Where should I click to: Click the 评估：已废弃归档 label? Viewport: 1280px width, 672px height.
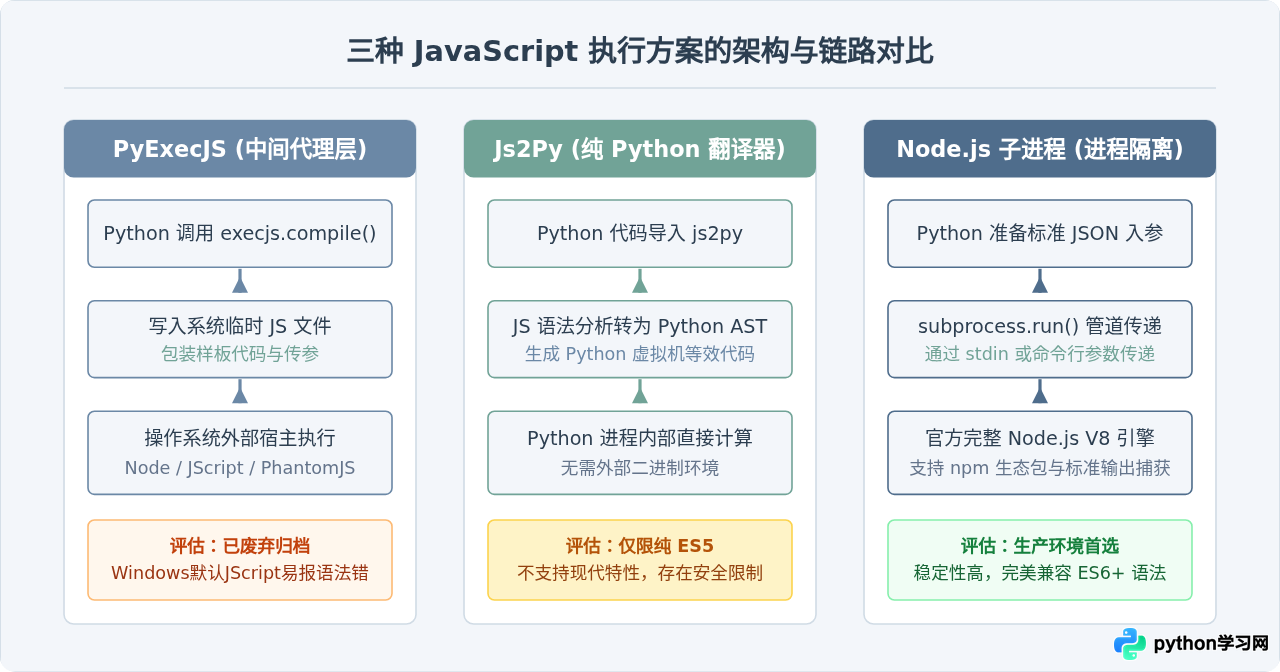click(240, 546)
